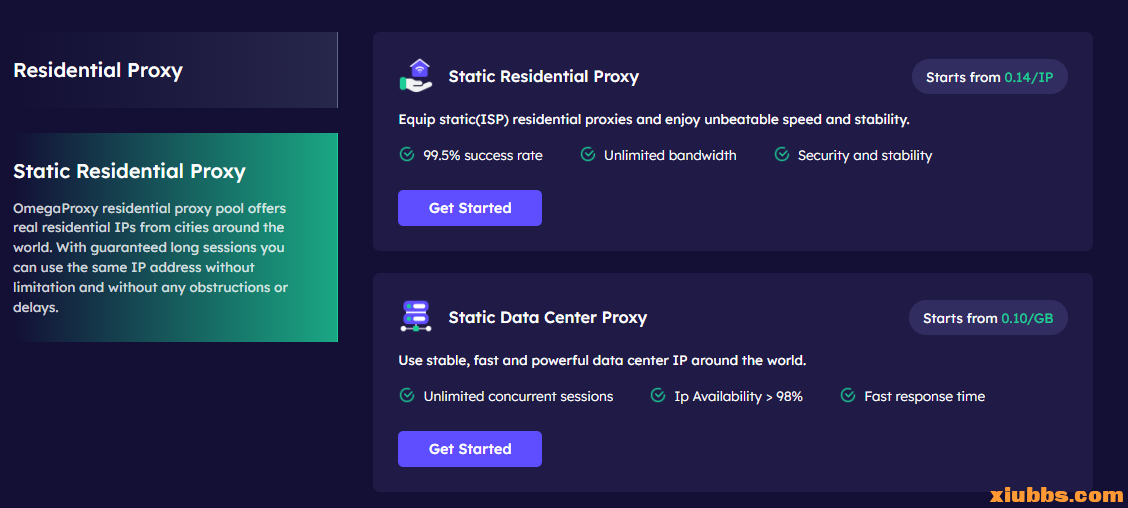Viewport: 1128px width, 508px height.
Task: Click the xiubbs.com watermark link
Action: pyautogui.click(x=1056, y=495)
